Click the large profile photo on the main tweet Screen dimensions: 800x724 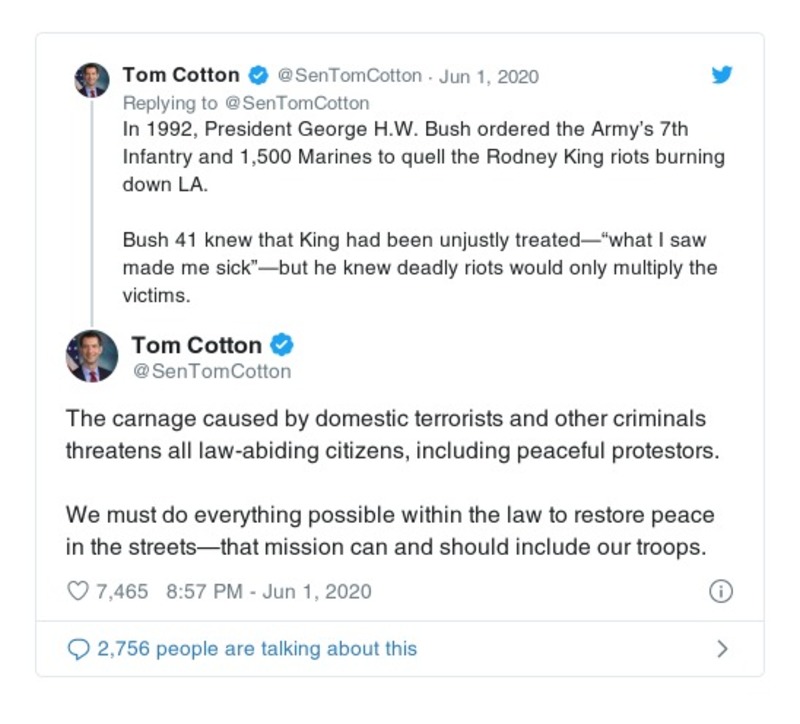pyautogui.click(x=92, y=356)
